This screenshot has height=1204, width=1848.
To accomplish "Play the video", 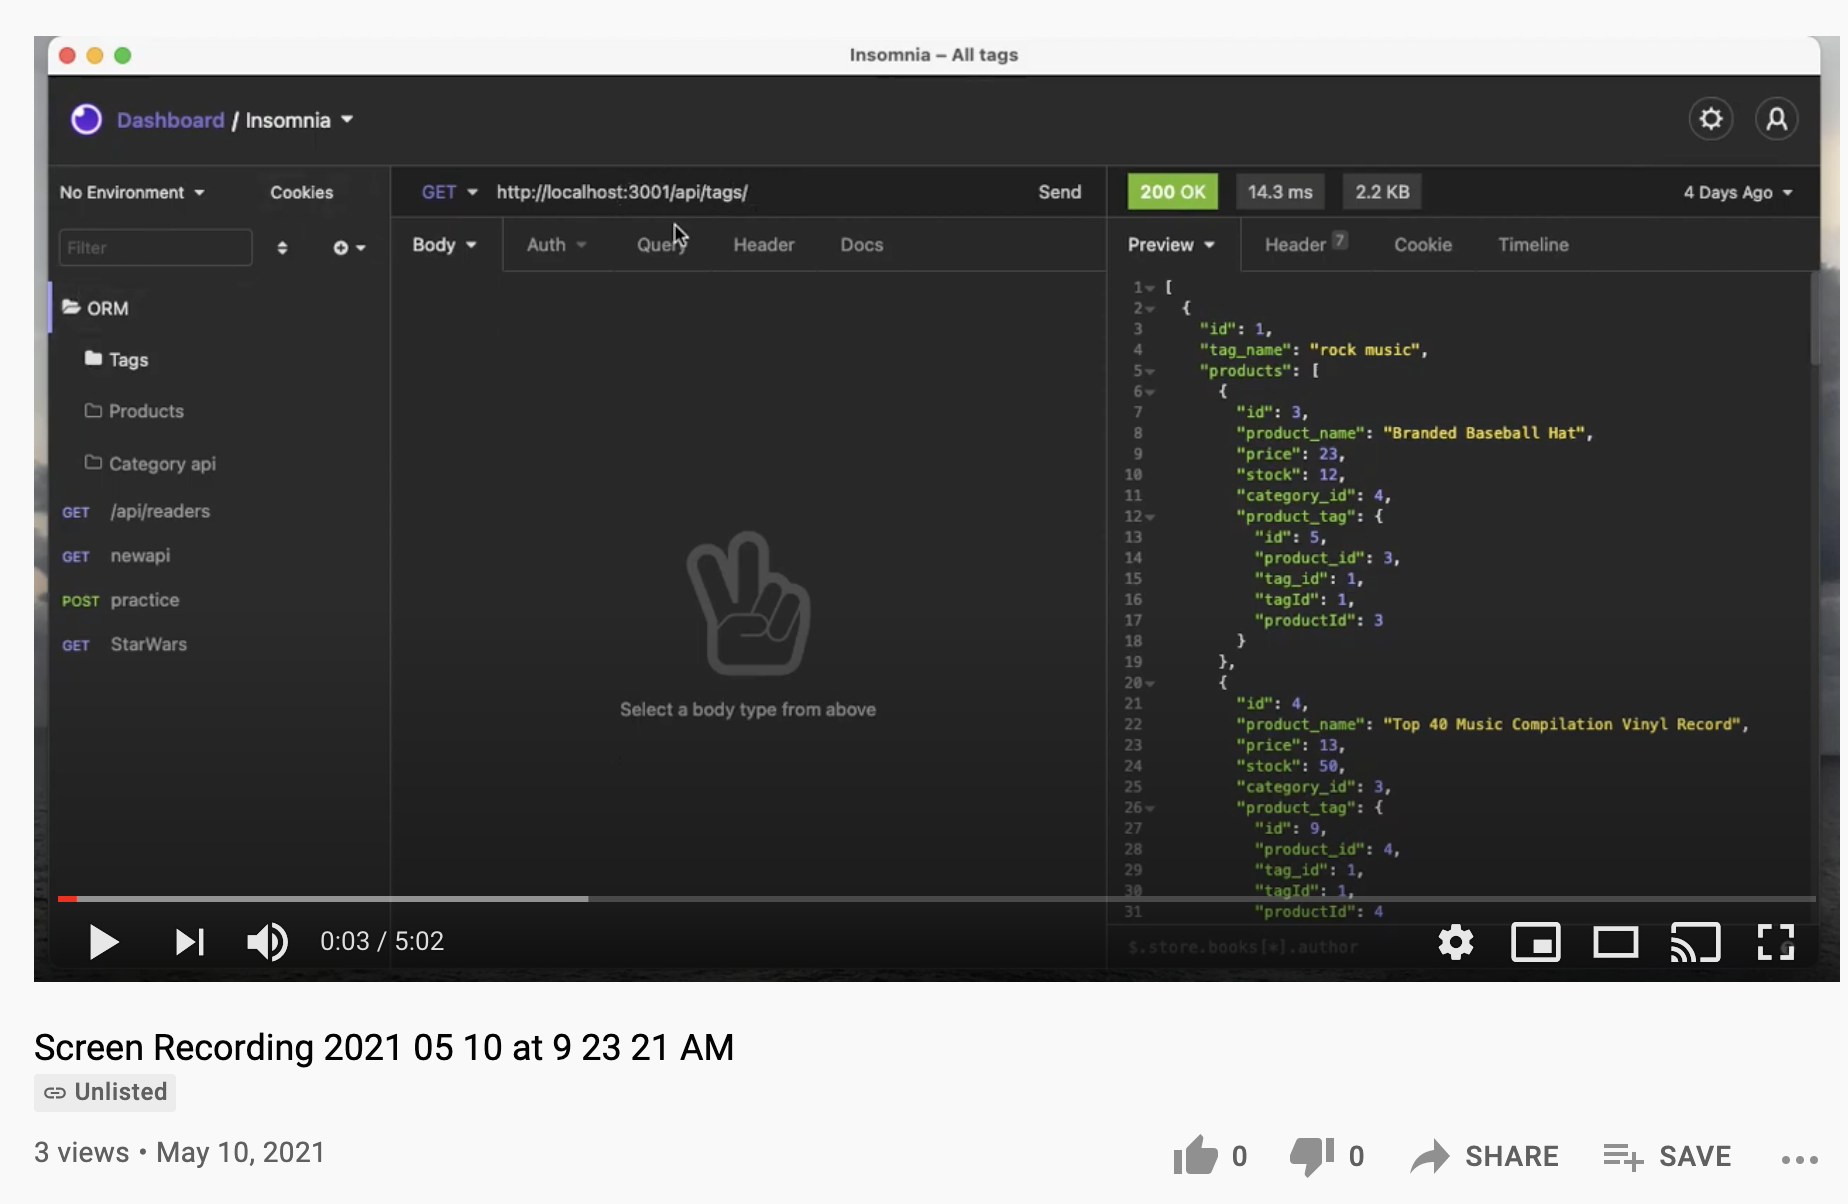I will [x=103, y=941].
